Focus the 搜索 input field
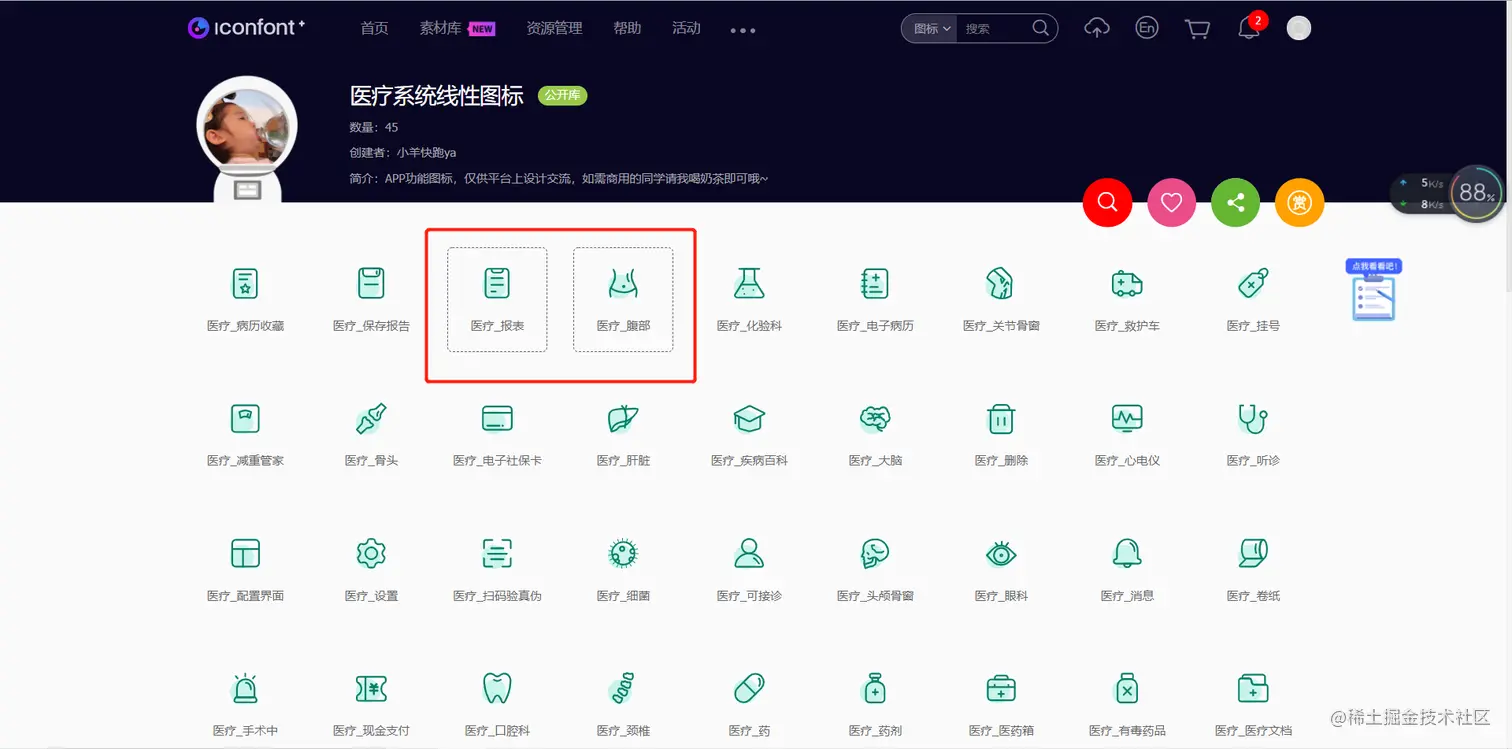Viewport: 1512px width, 749px height. pos(991,29)
